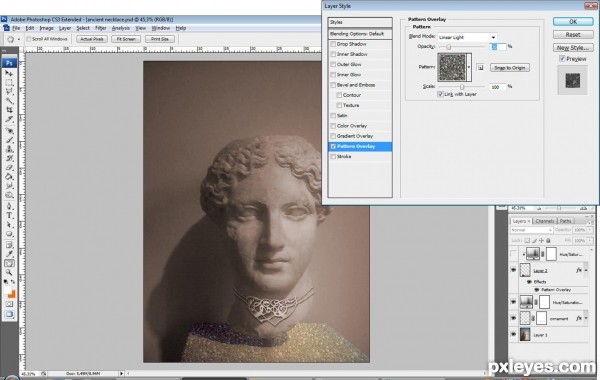Click the Lock all padlock icon

[548, 241]
